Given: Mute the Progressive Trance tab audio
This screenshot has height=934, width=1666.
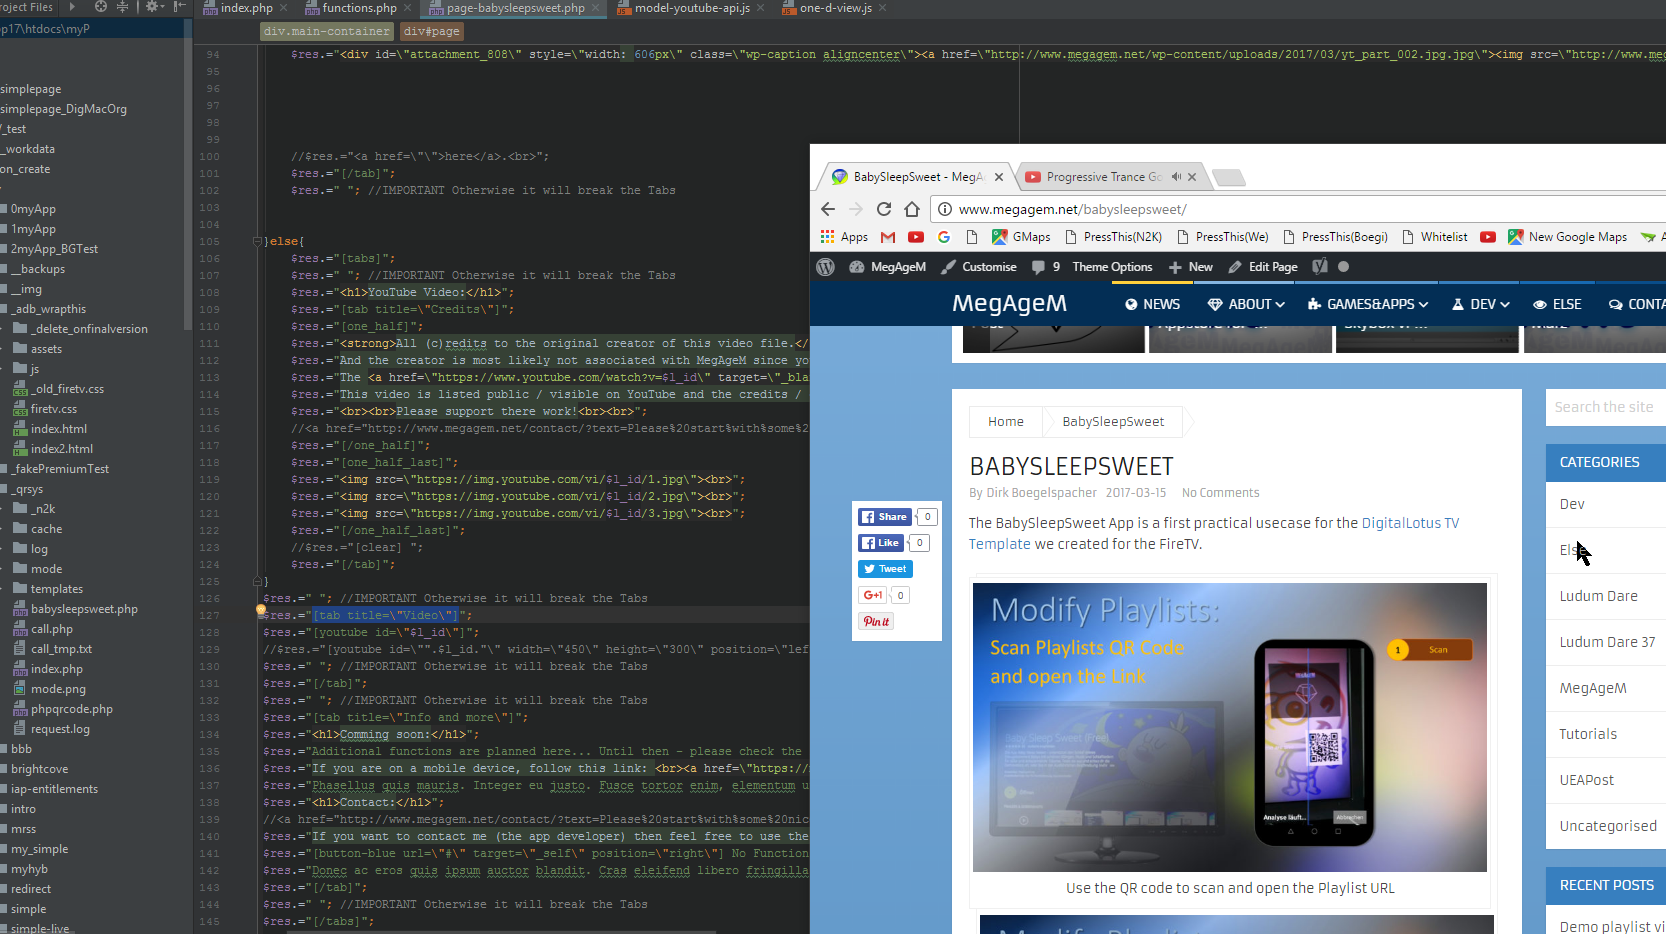Looking at the screenshot, I should pos(1176,177).
